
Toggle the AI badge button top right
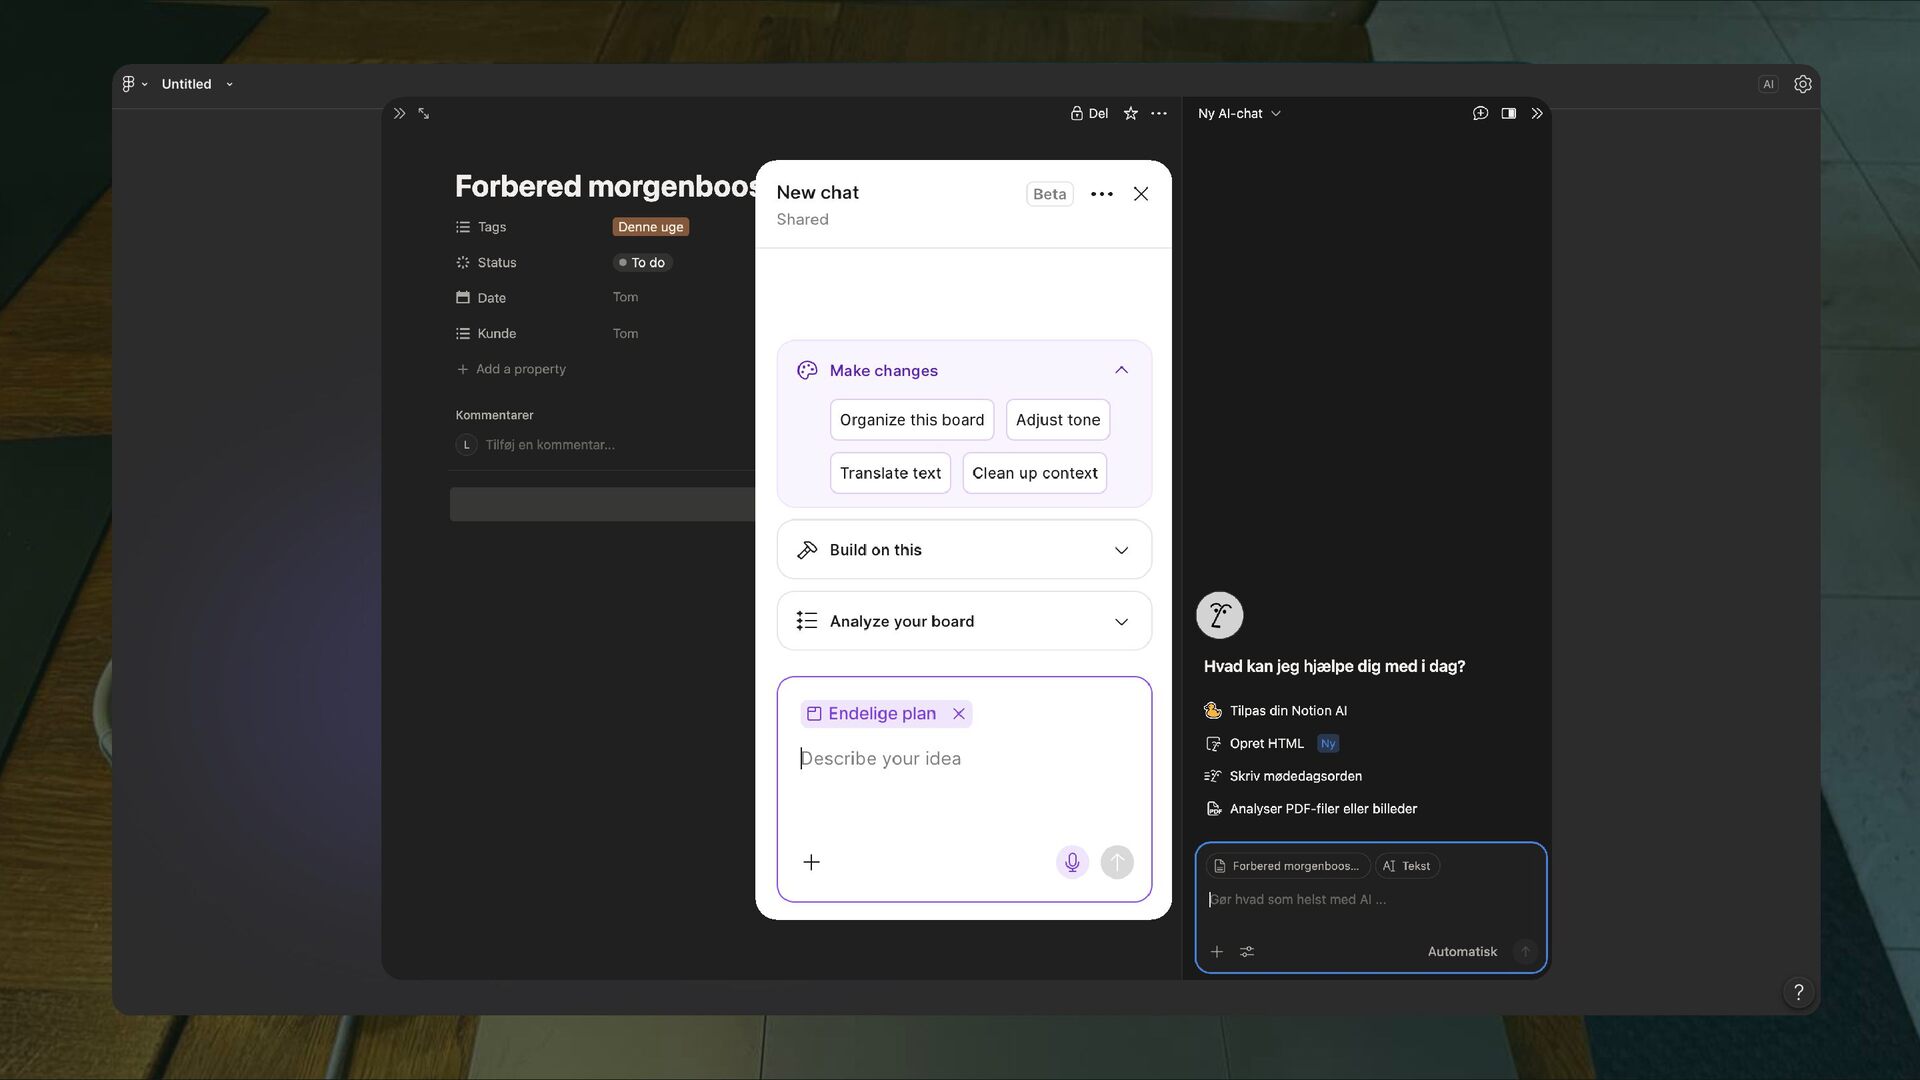(1768, 84)
